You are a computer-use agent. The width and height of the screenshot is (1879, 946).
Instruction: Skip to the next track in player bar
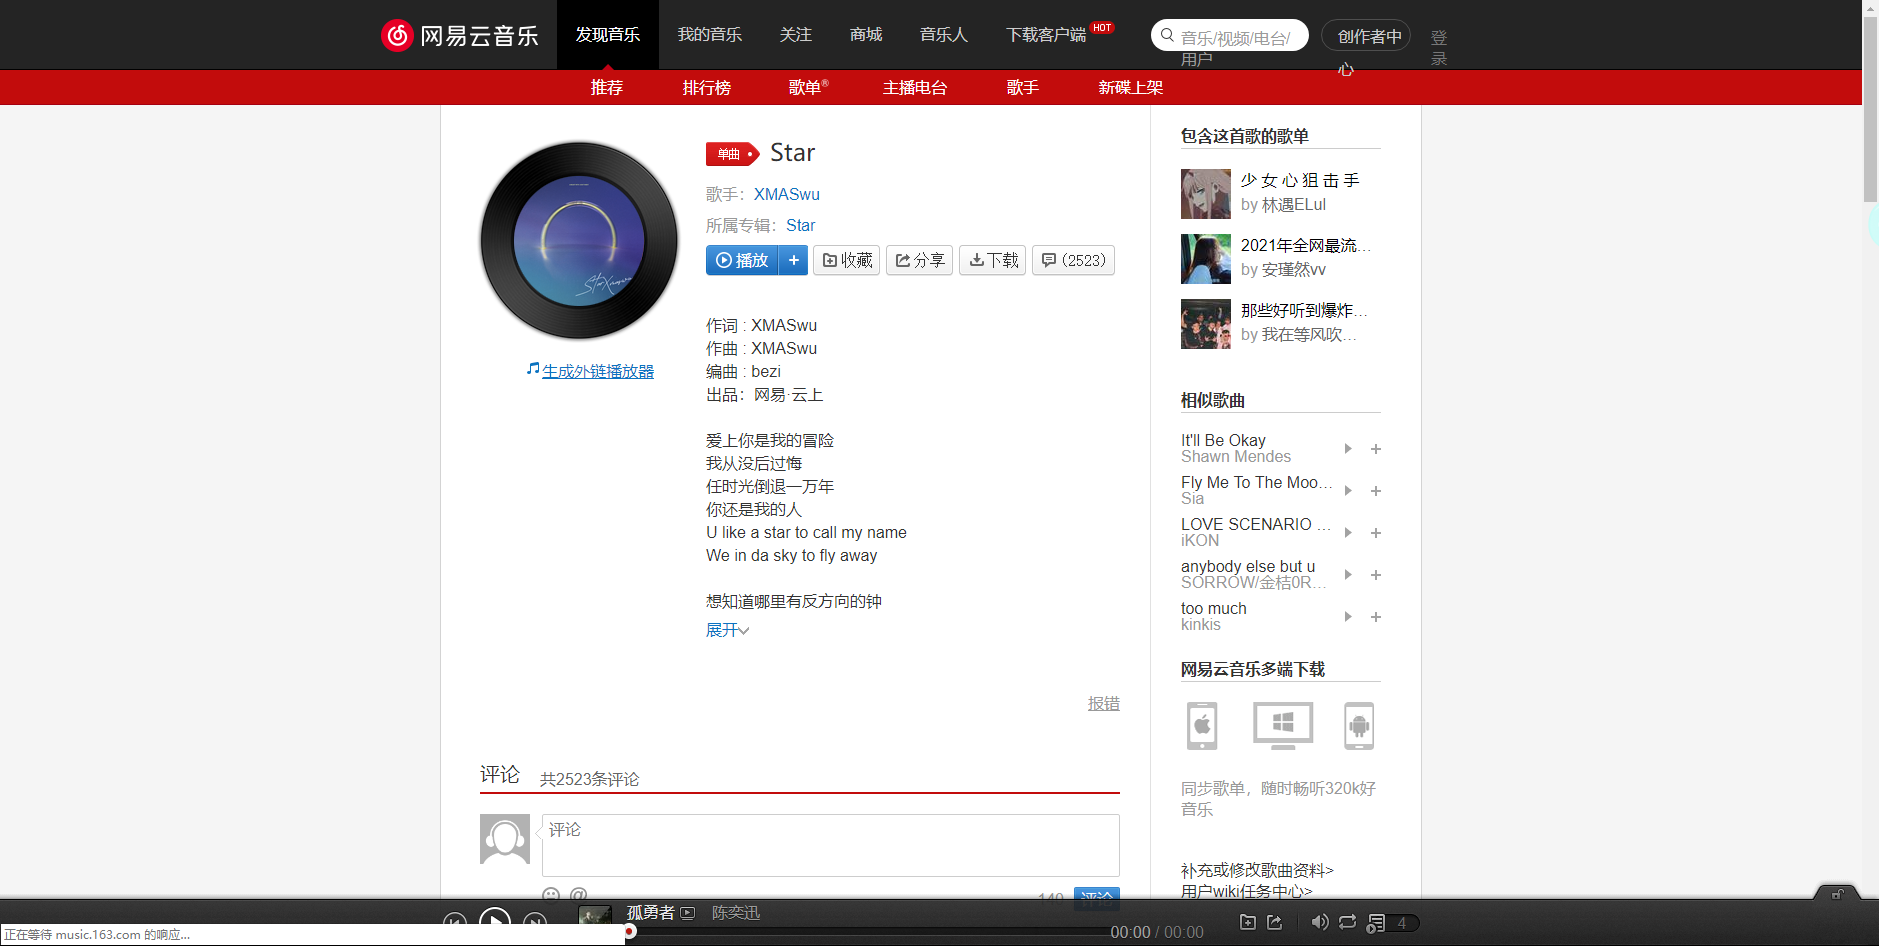pyautogui.click(x=535, y=922)
